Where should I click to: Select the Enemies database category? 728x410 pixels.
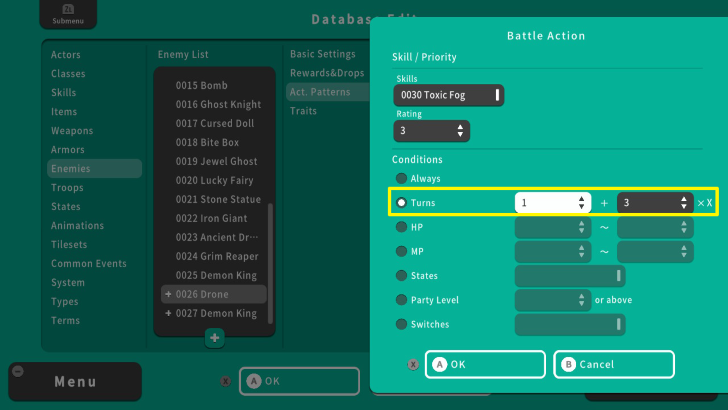point(95,169)
